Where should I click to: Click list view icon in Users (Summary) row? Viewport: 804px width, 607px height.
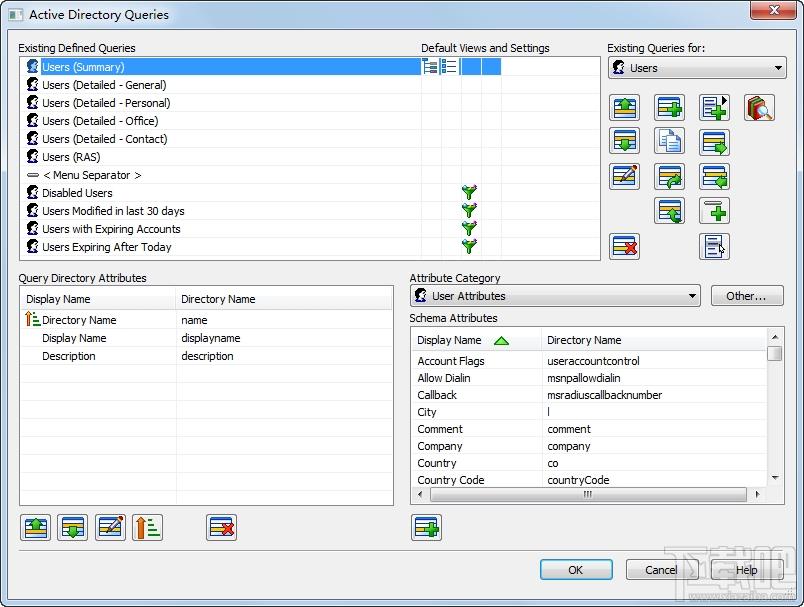click(449, 67)
